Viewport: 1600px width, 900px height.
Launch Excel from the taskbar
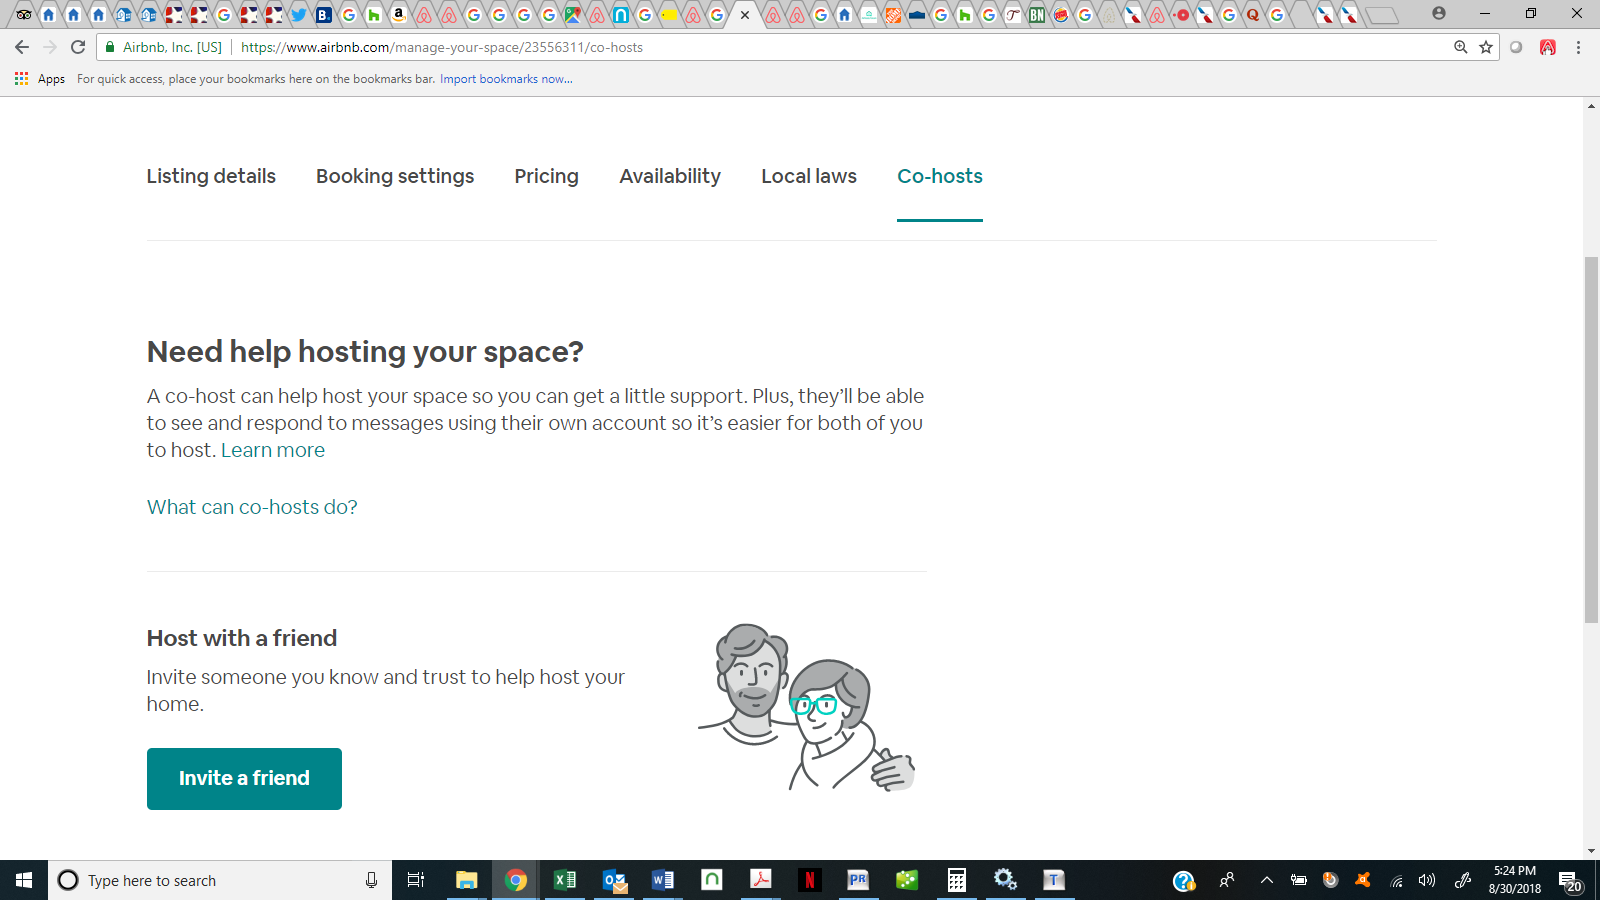click(x=565, y=880)
